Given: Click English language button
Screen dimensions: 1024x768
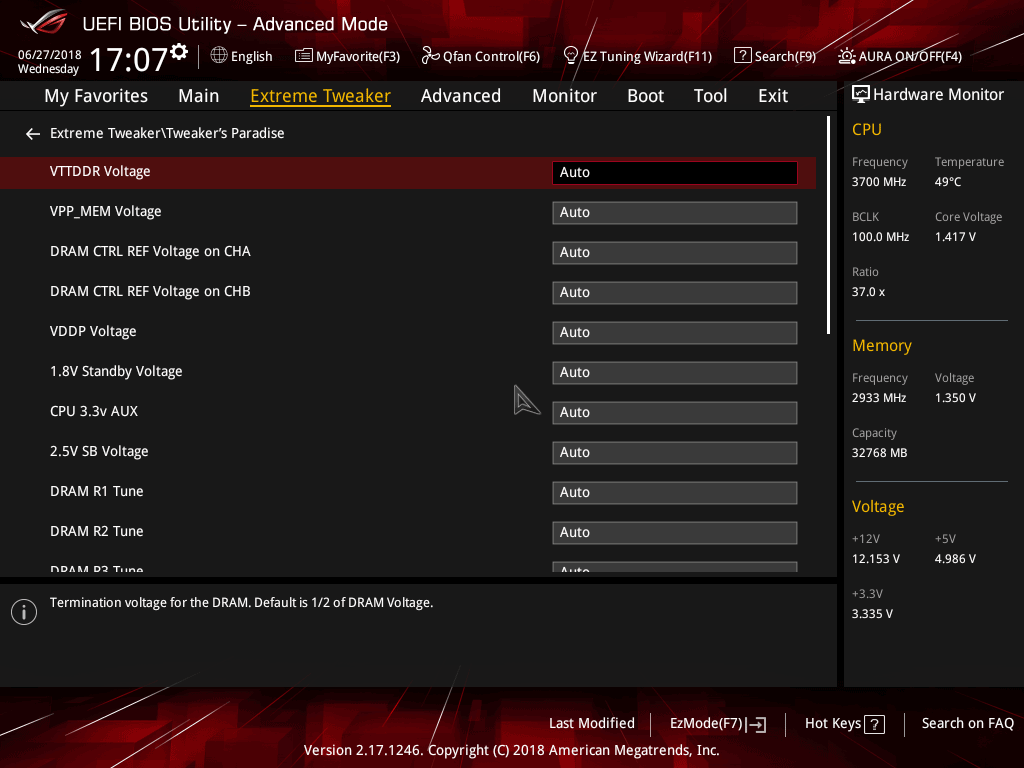Looking at the screenshot, I should (242, 56).
